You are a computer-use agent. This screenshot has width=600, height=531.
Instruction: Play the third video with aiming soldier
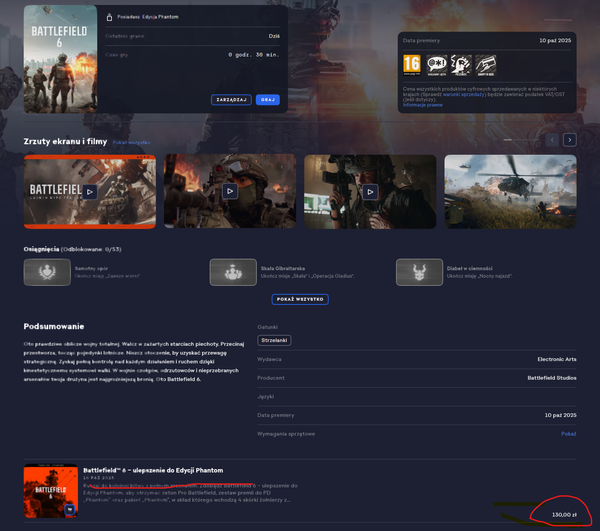click(x=370, y=191)
